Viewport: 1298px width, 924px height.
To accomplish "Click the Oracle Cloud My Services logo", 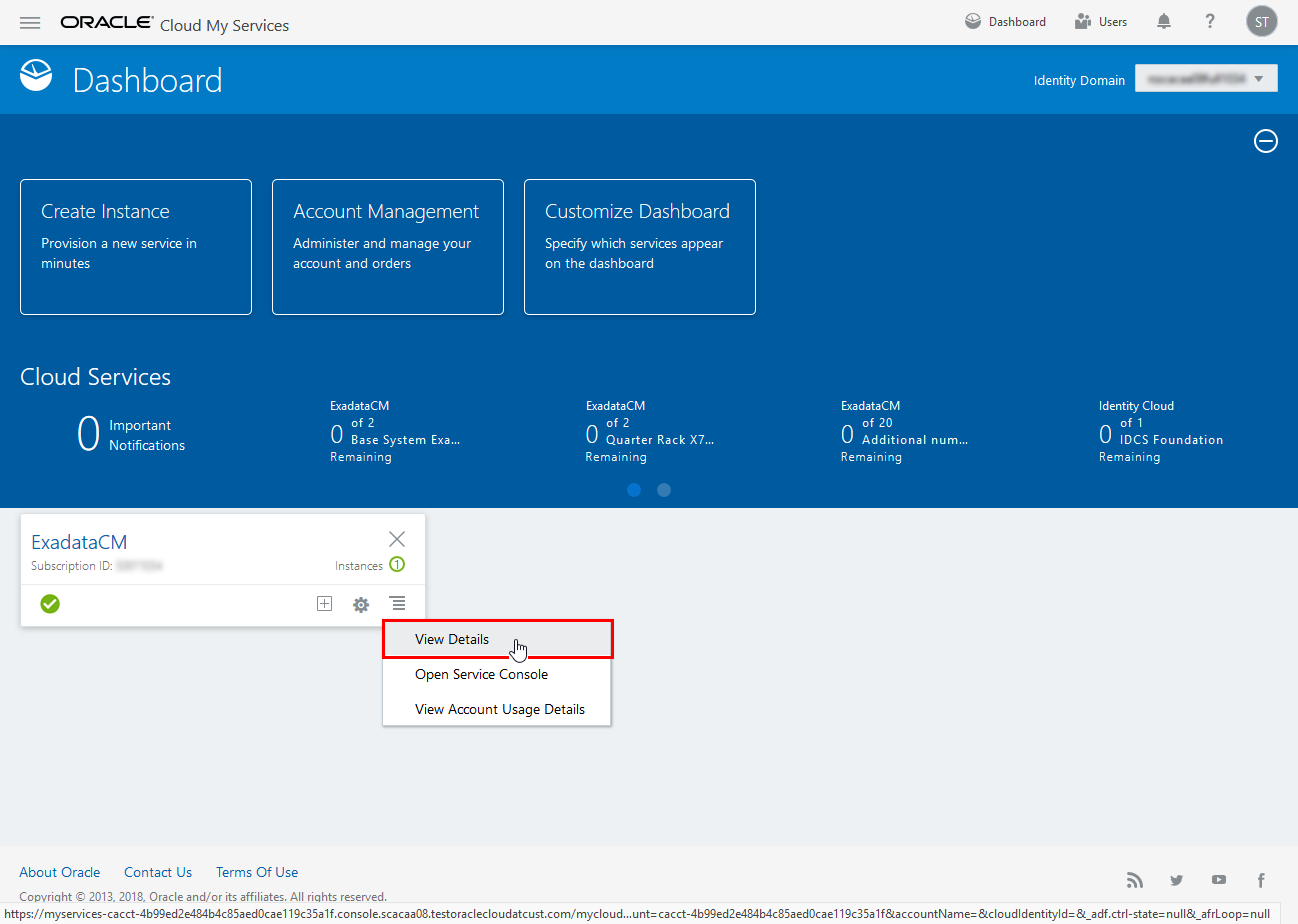I will point(175,23).
